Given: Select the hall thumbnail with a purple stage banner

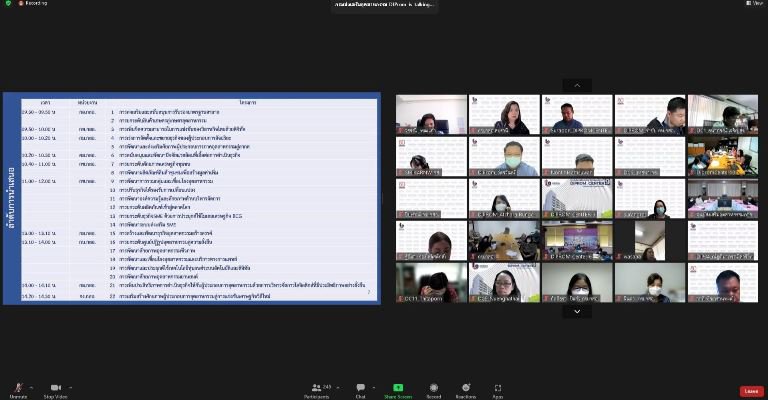Looking at the screenshot, I should click(577, 240).
